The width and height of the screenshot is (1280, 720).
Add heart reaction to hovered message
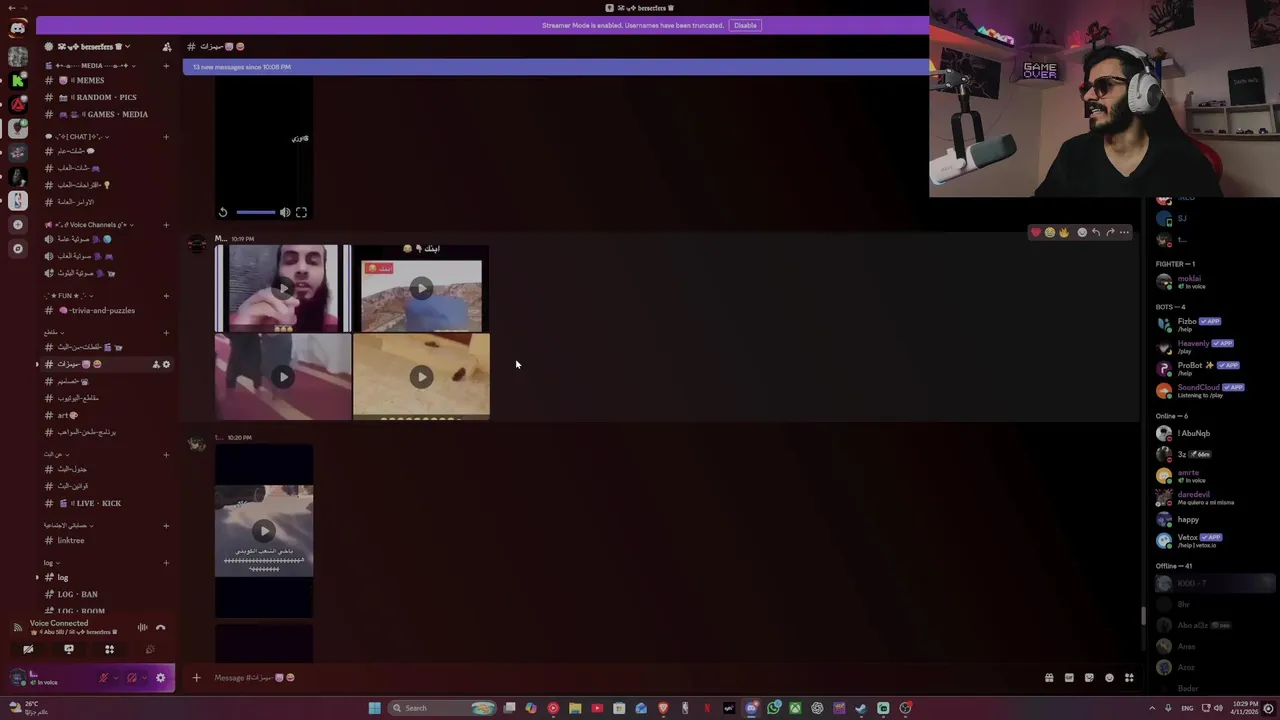click(x=1036, y=232)
